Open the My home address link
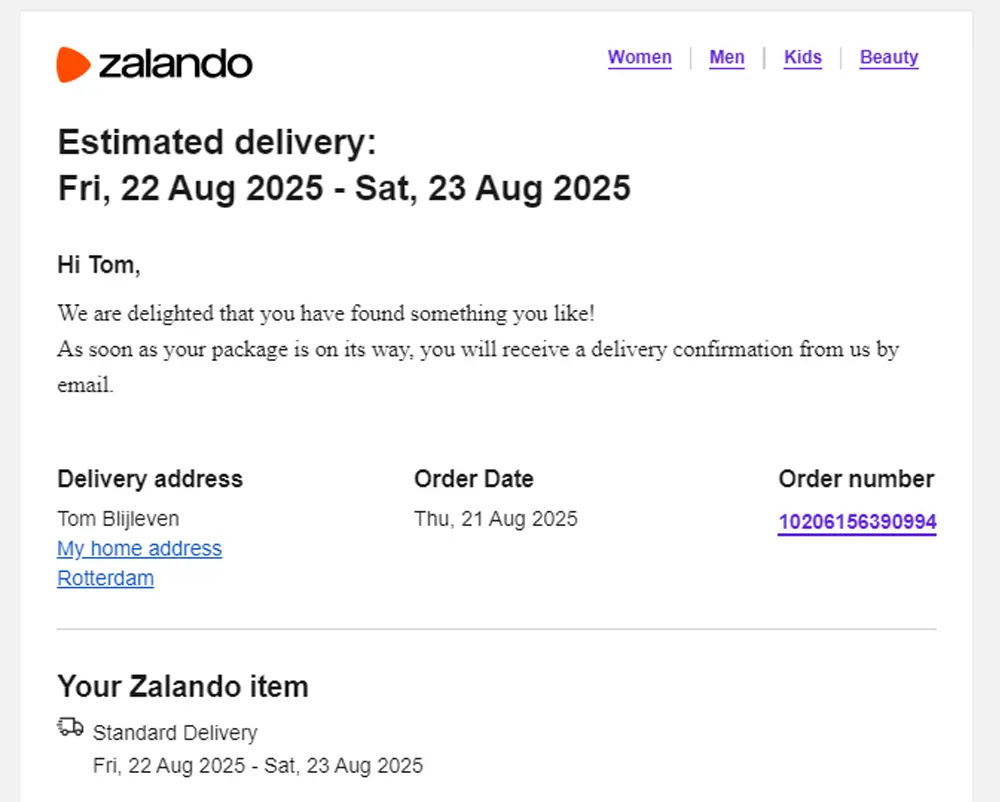The height and width of the screenshot is (802, 1000). pos(139,548)
